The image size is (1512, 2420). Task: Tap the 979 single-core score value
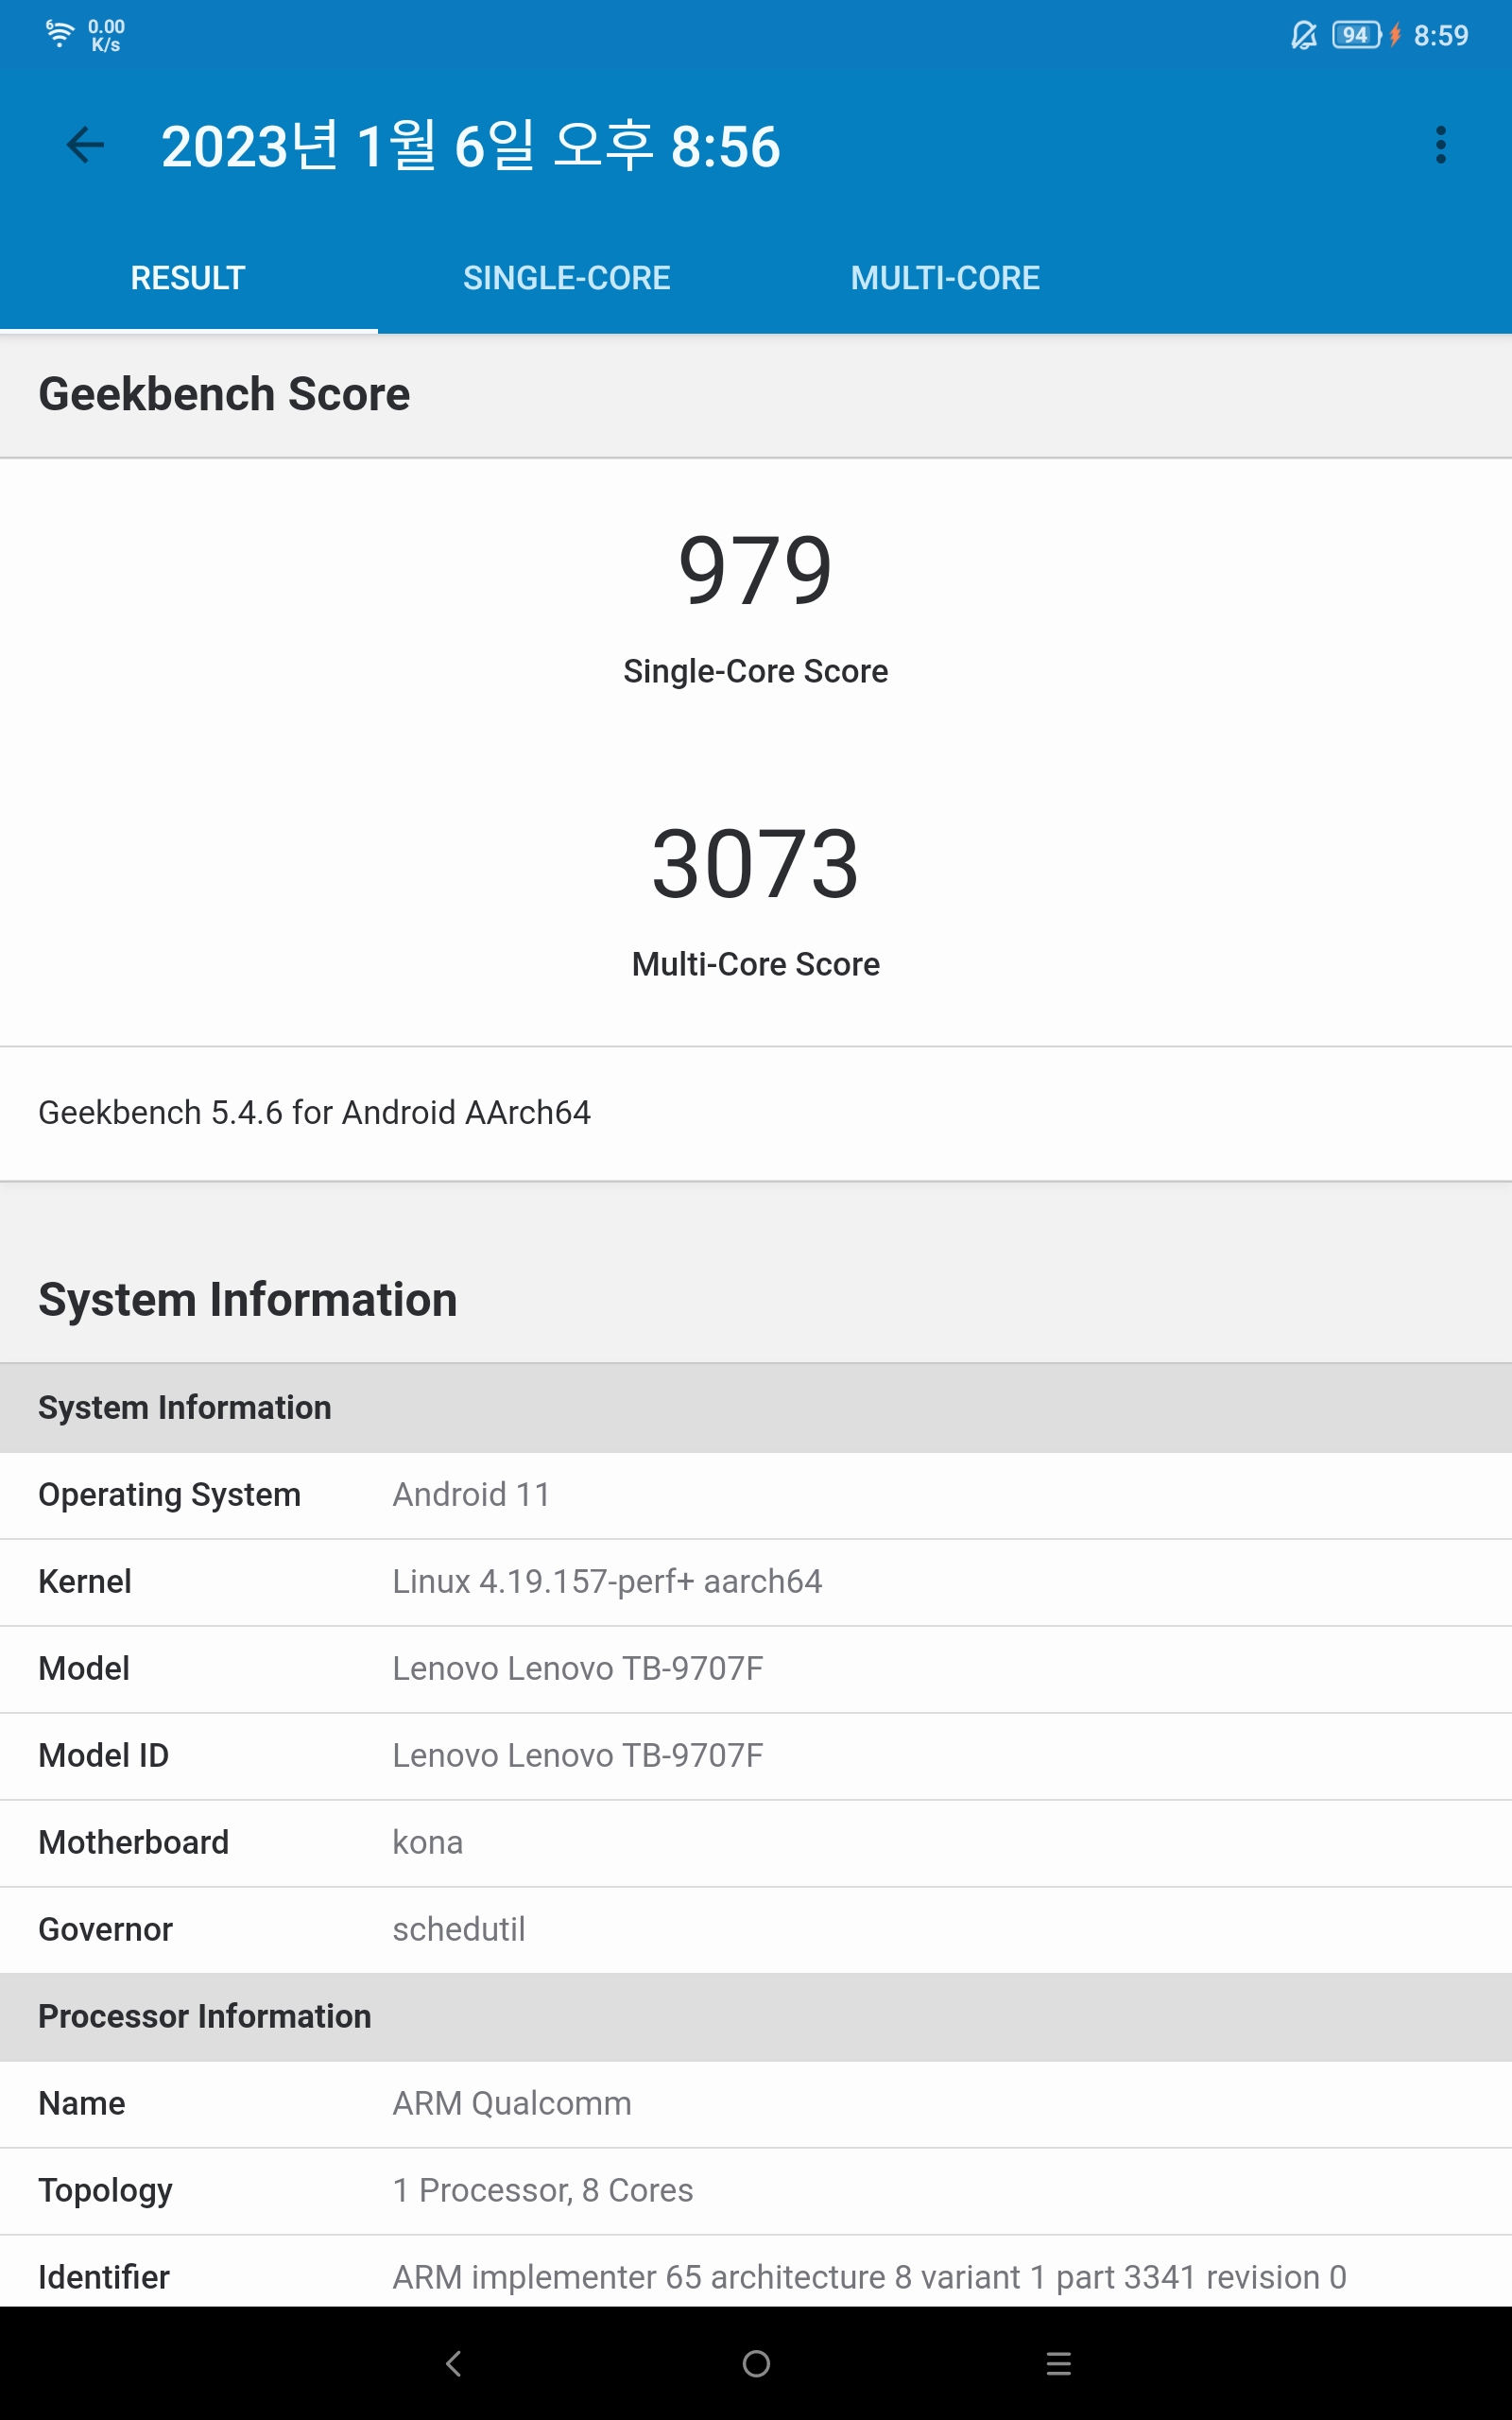[x=756, y=570]
